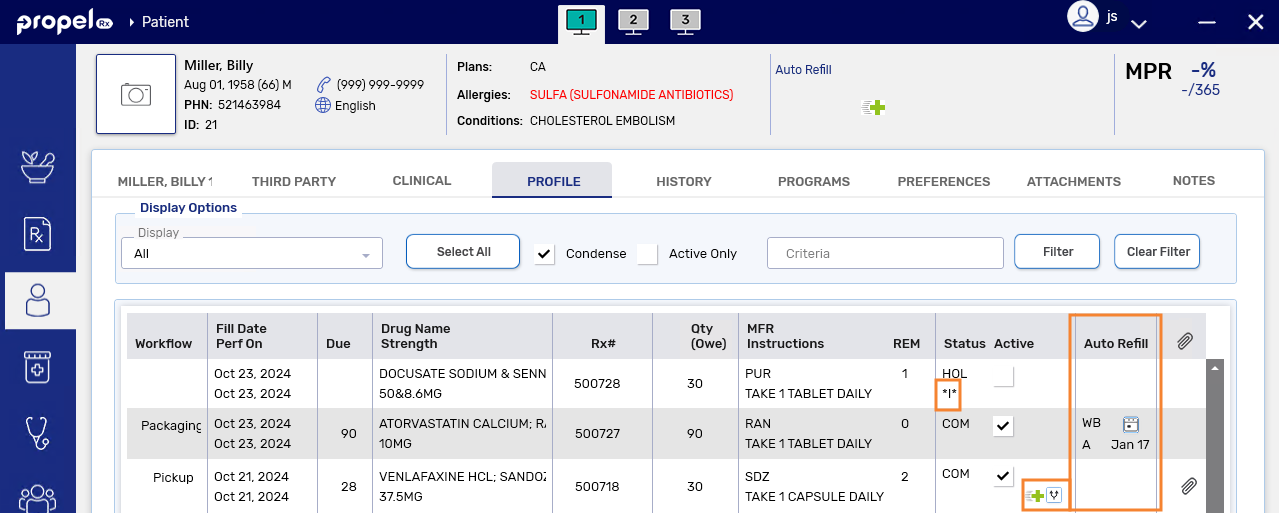Click the patient photo camera placeholder
The image size is (1279, 513).
136,94
